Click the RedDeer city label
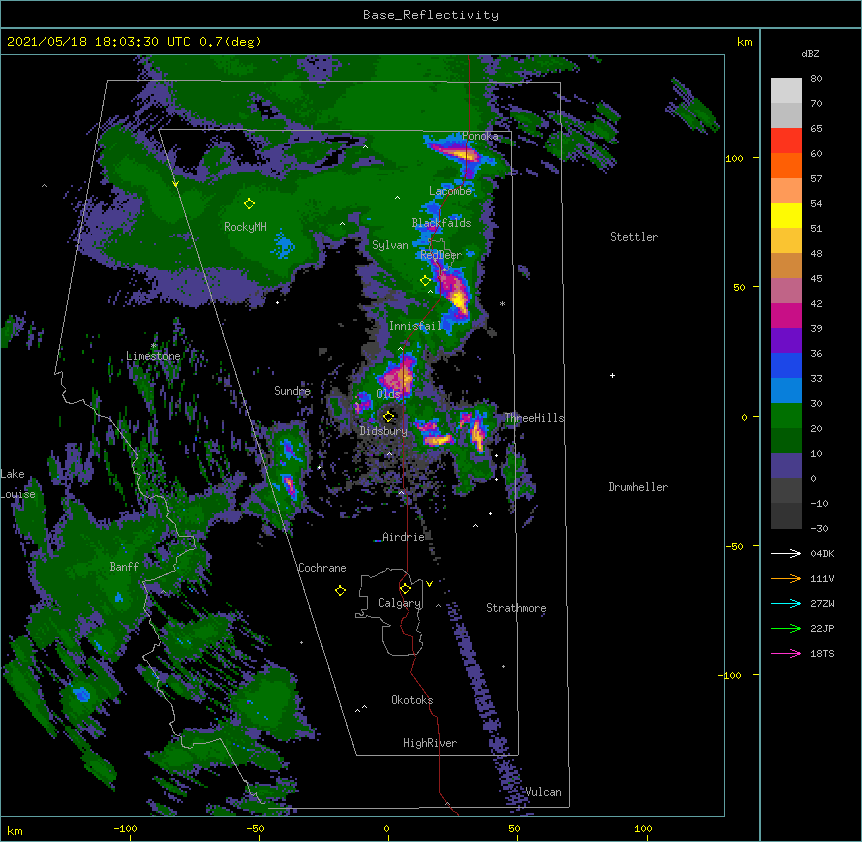 [x=441, y=255]
